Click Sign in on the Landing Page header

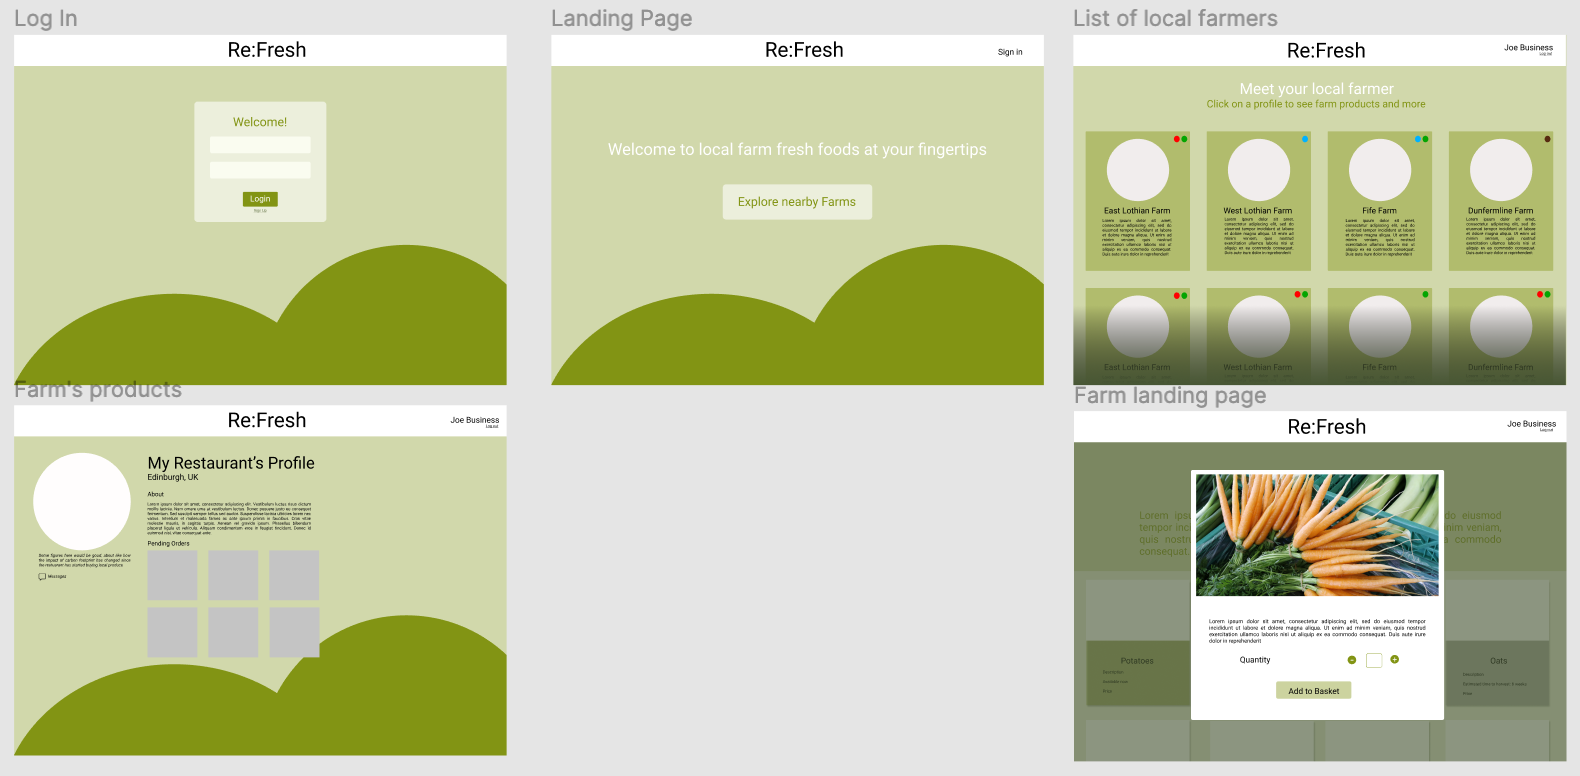tap(1010, 52)
